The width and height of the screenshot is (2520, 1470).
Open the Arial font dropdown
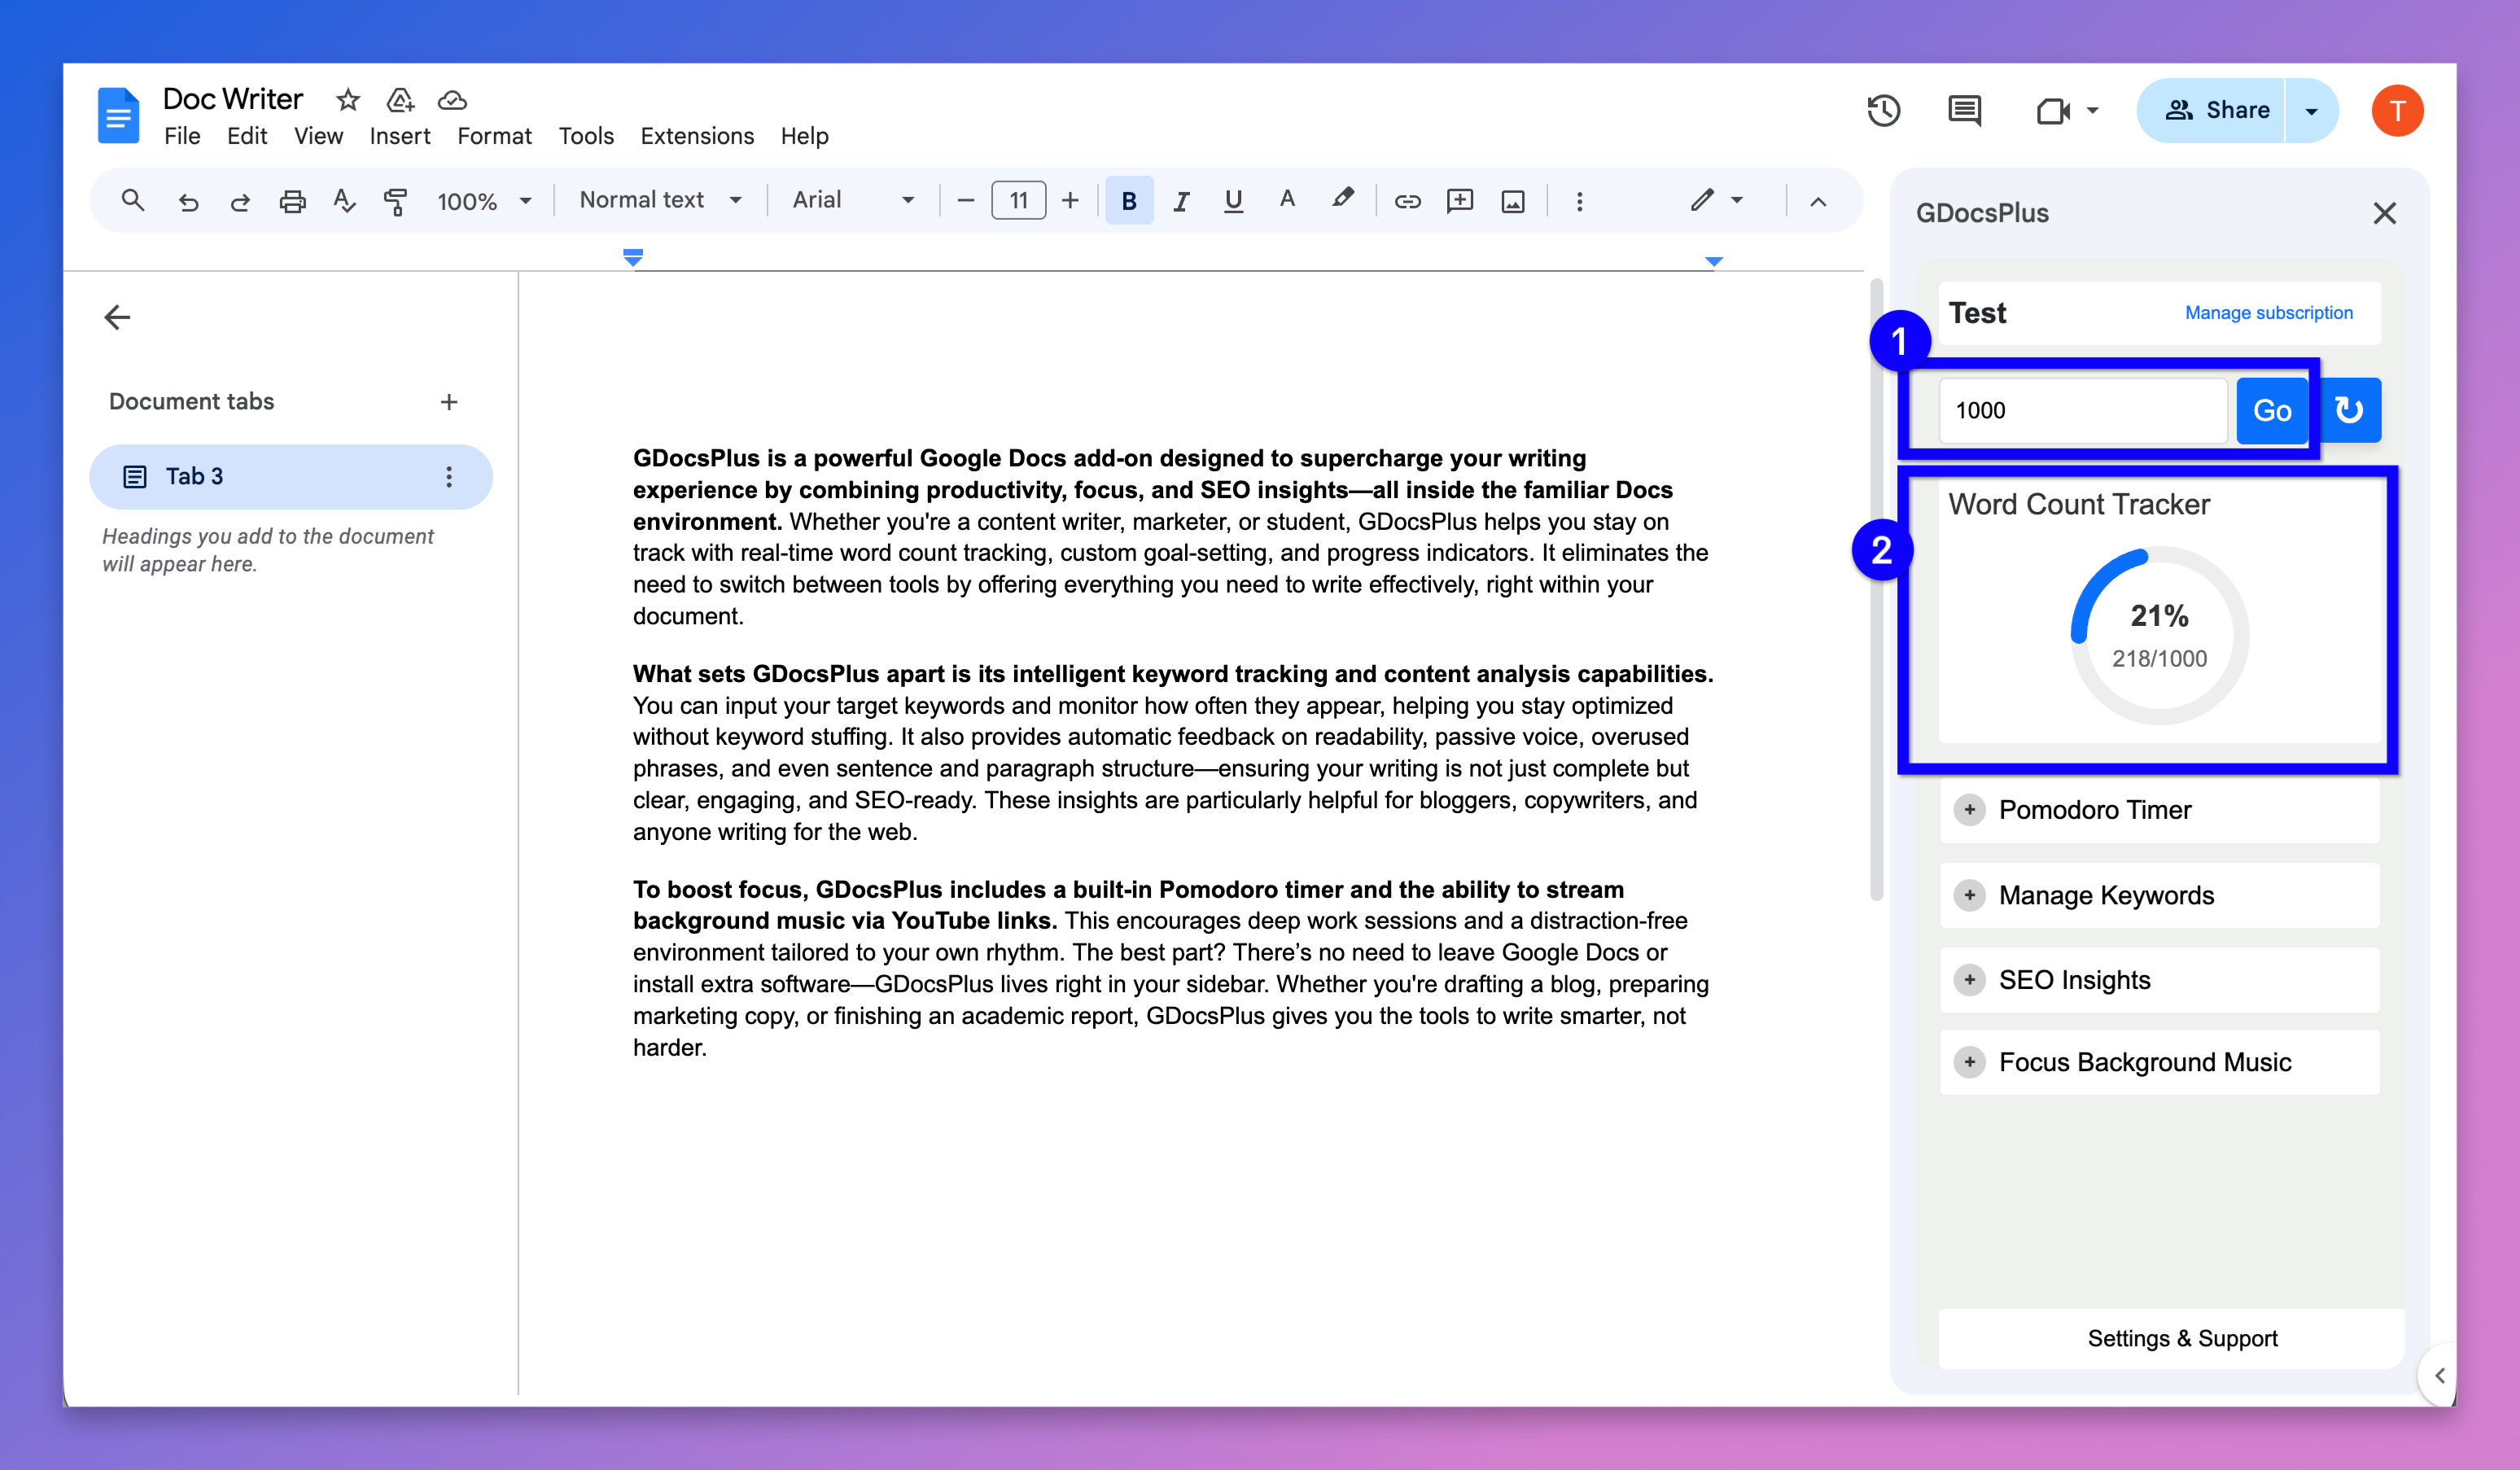(852, 200)
